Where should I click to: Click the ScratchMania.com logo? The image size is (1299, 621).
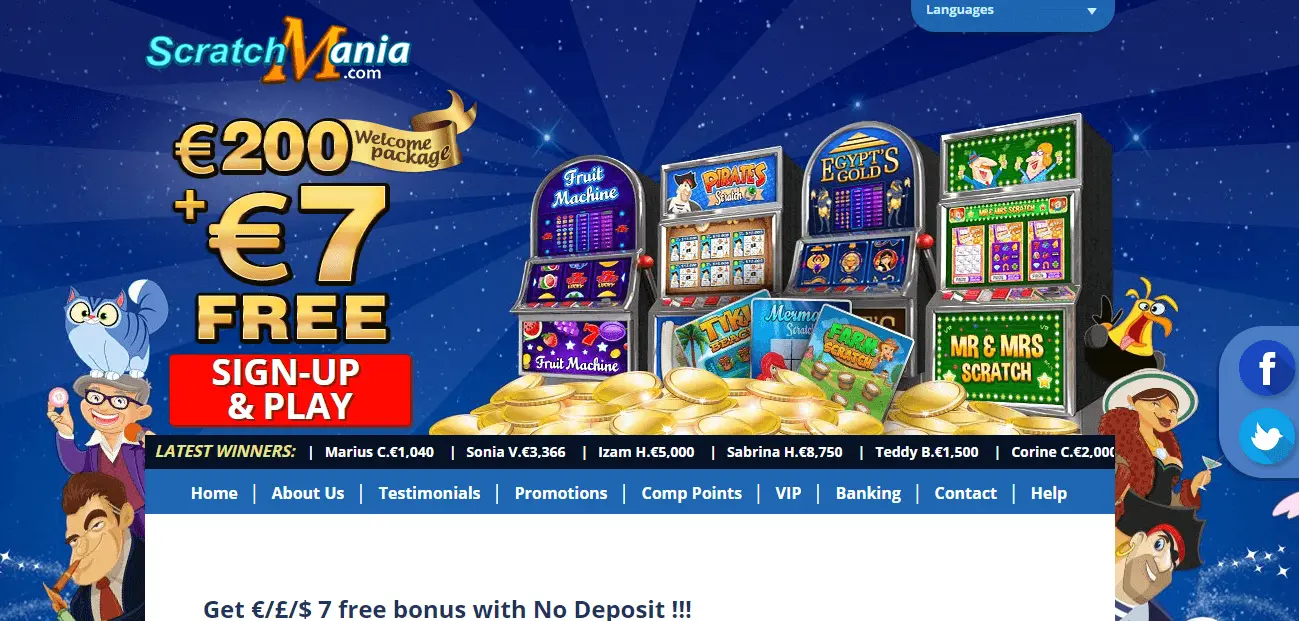click(278, 52)
